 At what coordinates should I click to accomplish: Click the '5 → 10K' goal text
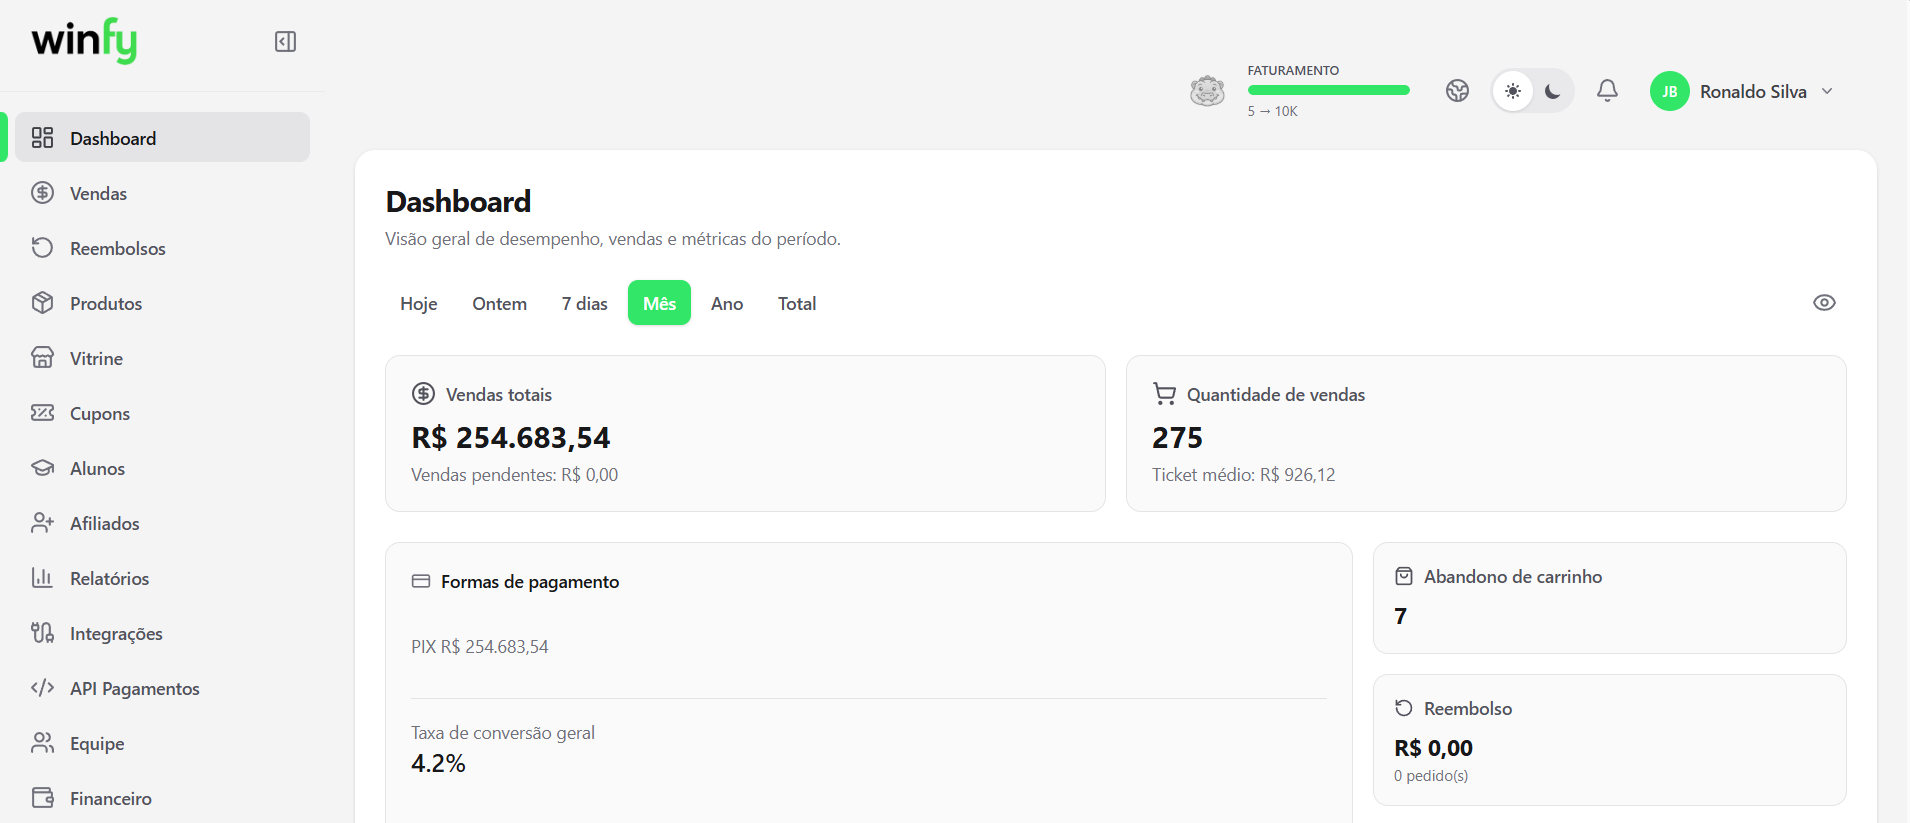point(1272,111)
